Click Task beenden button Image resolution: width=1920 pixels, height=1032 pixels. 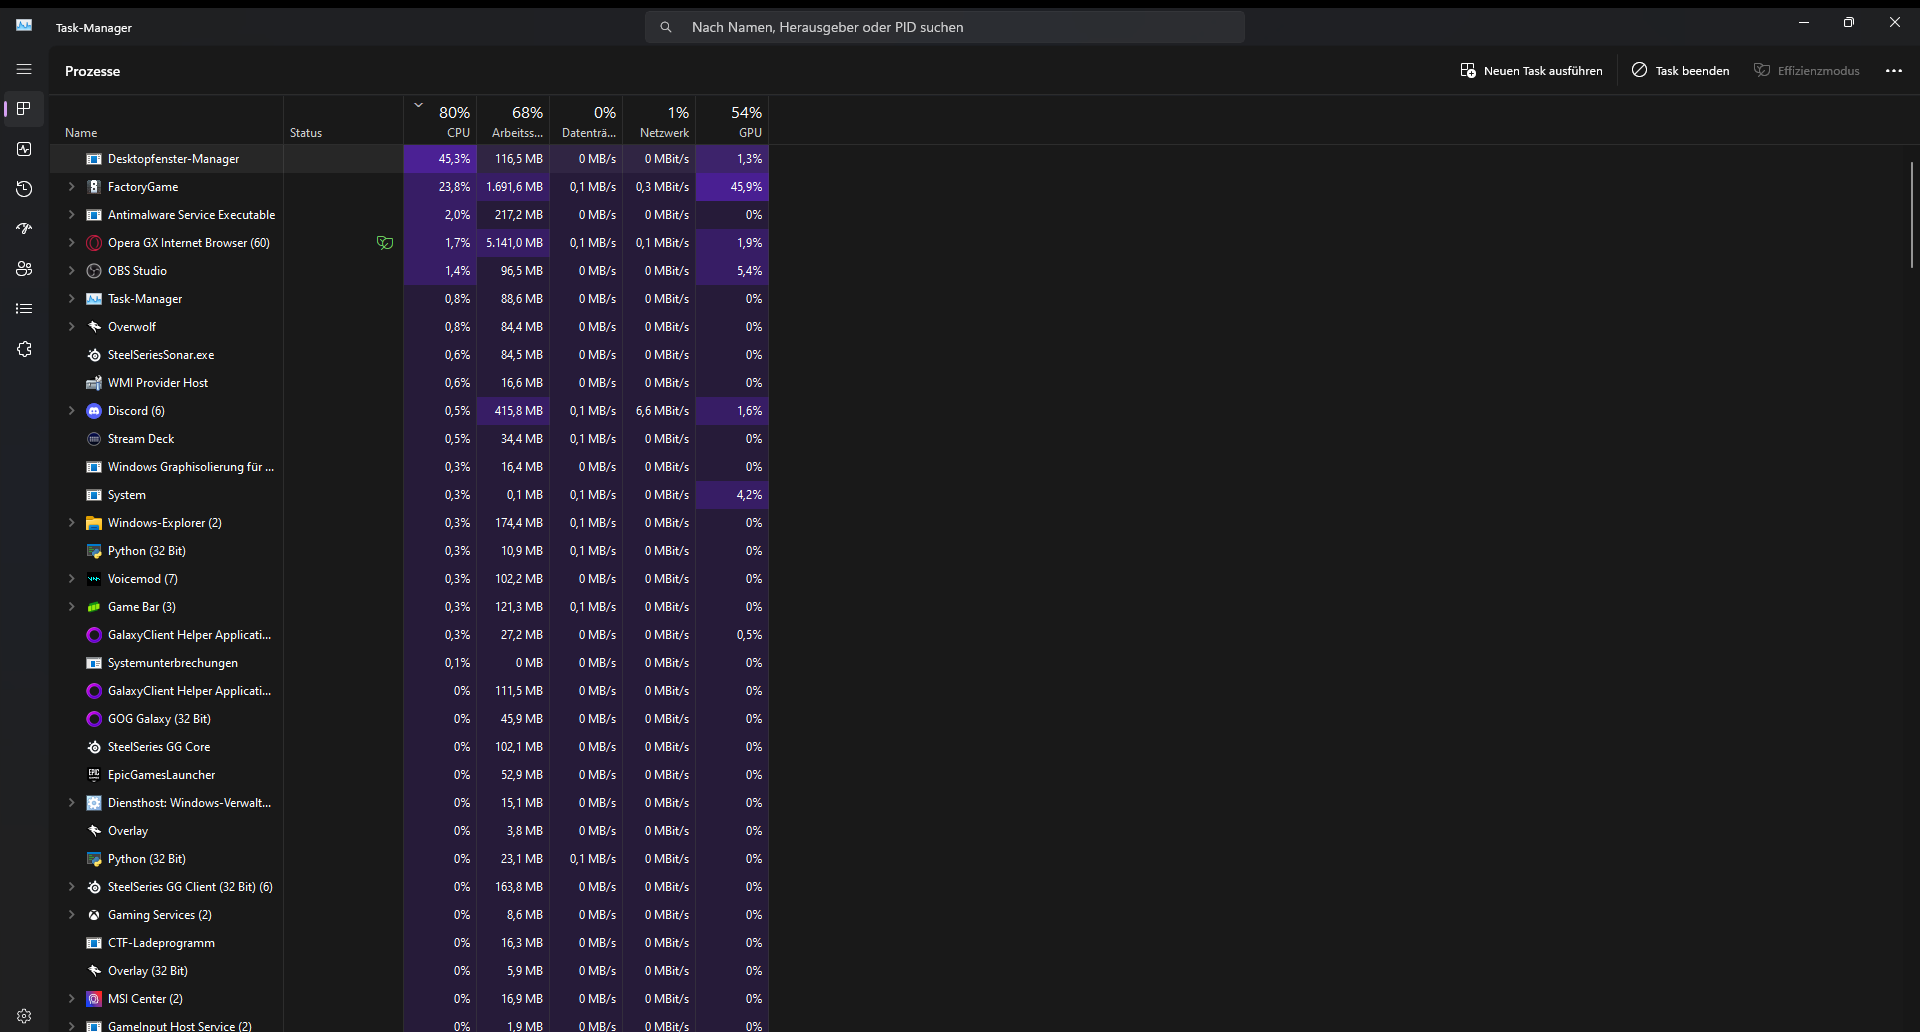pos(1680,71)
